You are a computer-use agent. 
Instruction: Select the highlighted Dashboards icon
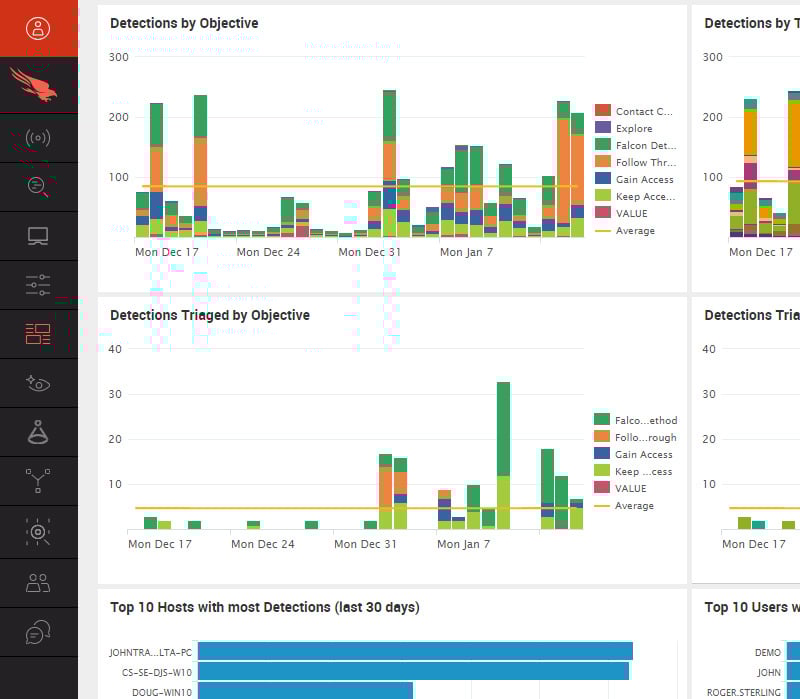click(38, 334)
